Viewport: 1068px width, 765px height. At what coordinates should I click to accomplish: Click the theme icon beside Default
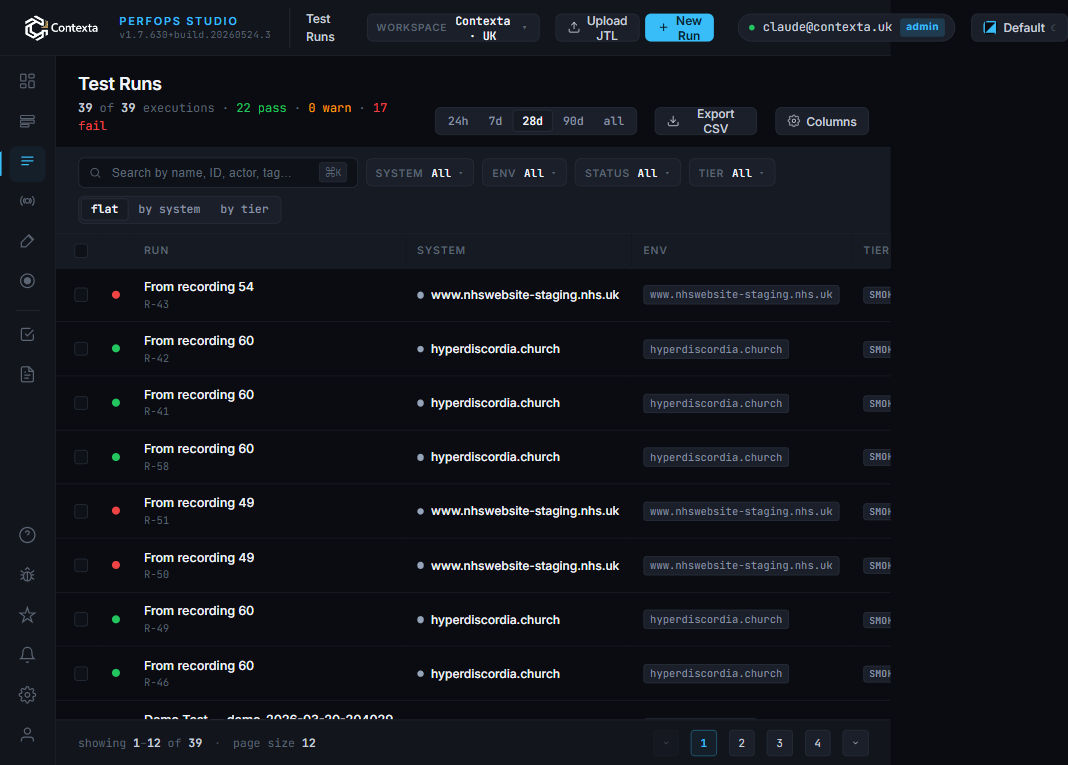(x=990, y=28)
